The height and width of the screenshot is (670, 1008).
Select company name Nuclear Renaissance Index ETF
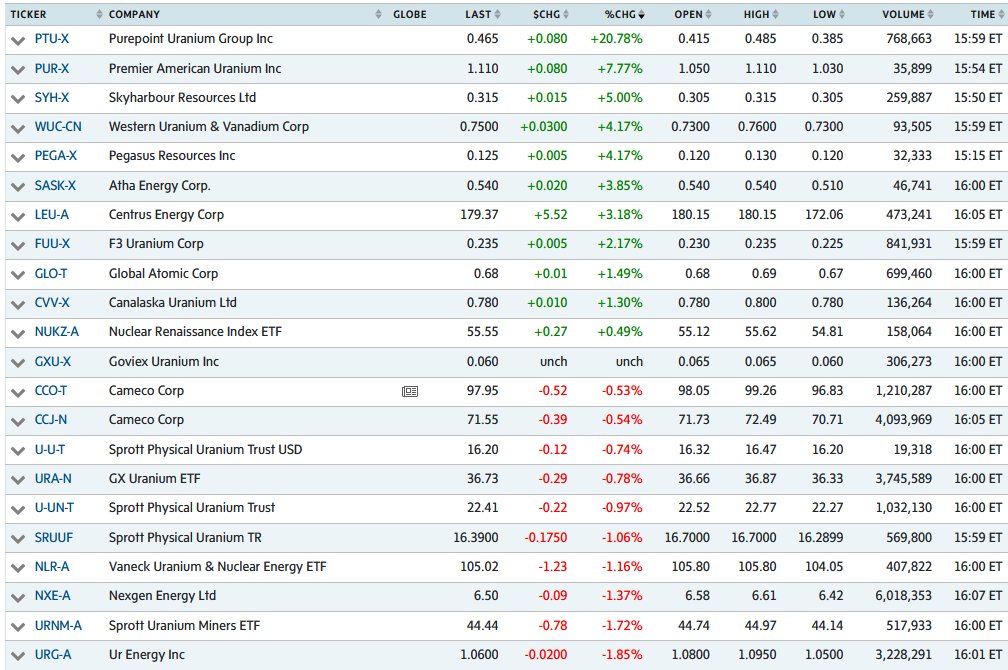(x=195, y=332)
